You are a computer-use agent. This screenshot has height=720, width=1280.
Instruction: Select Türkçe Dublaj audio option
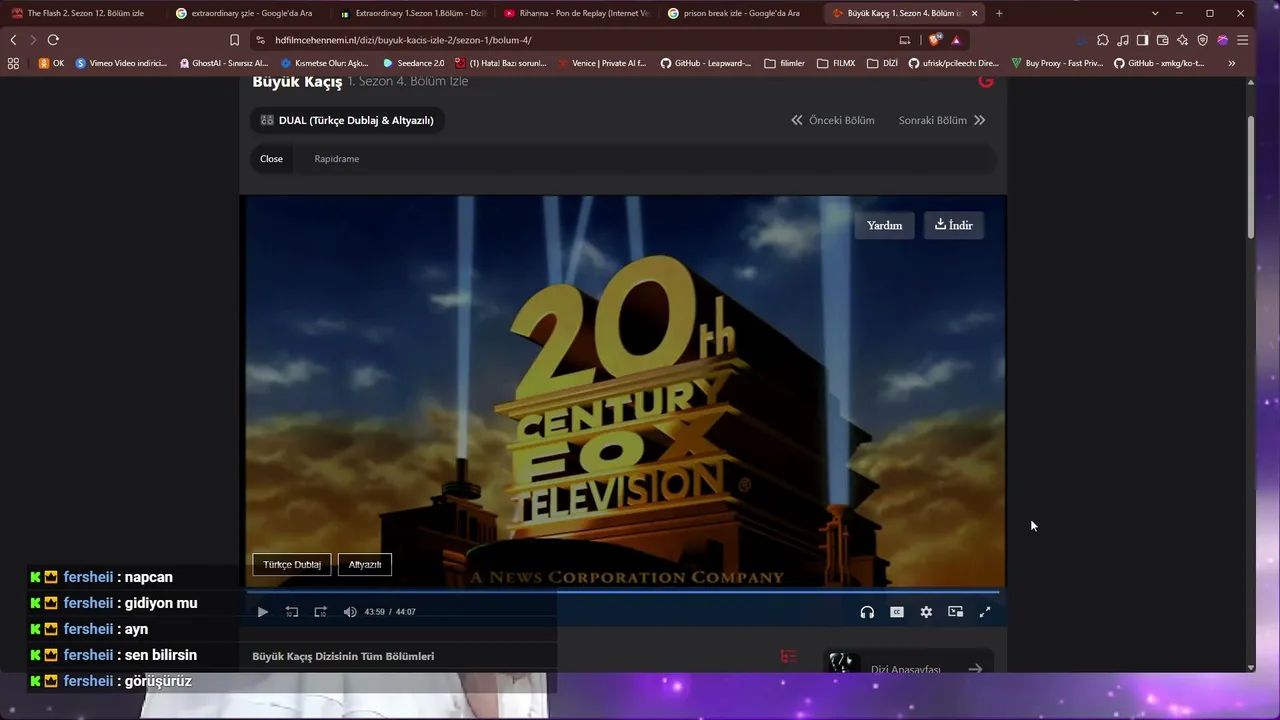pyautogui.click(x=292, y=564)
